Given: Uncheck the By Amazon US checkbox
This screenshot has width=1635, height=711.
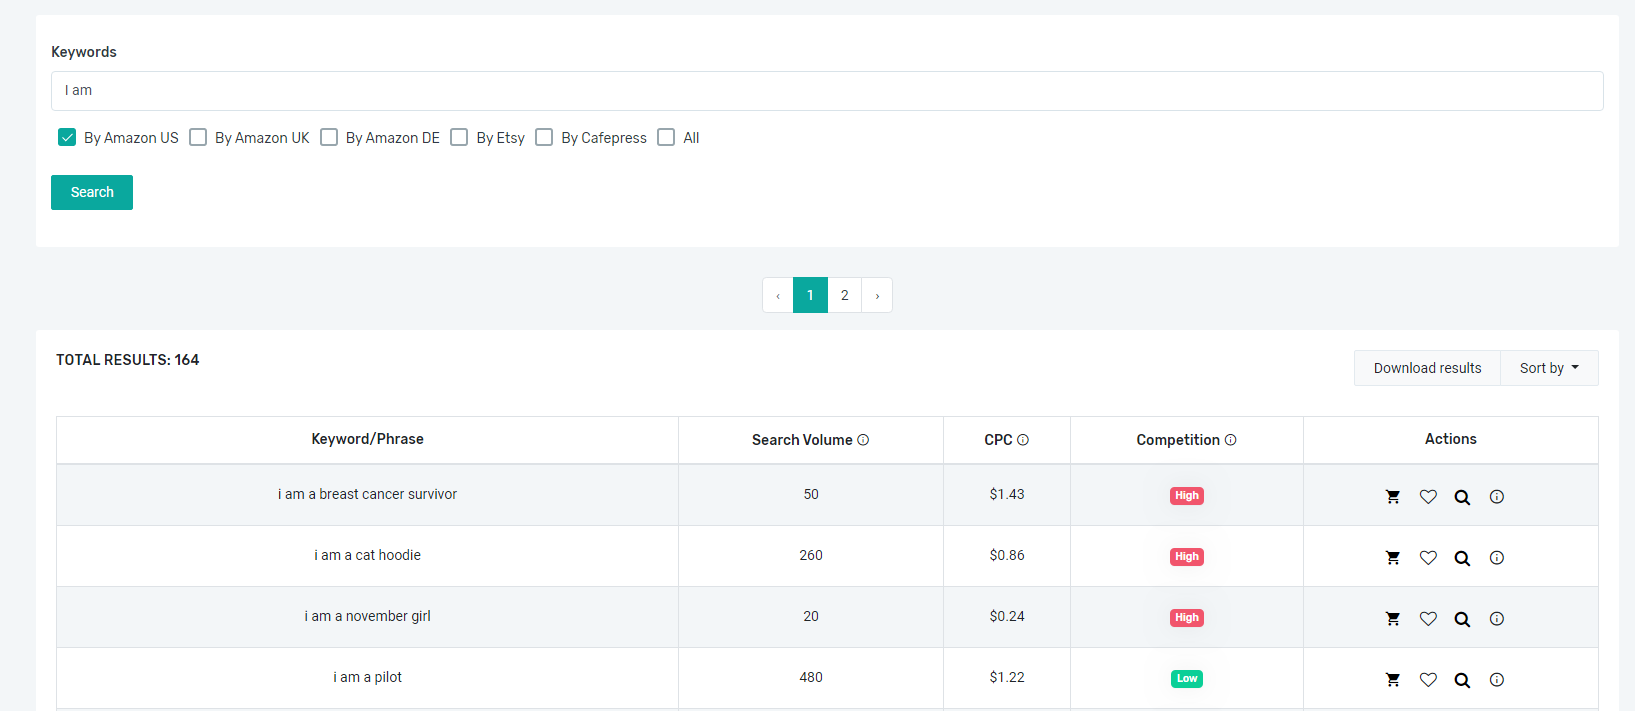Looking at the screenshot, I should click(x=67, y=138).
